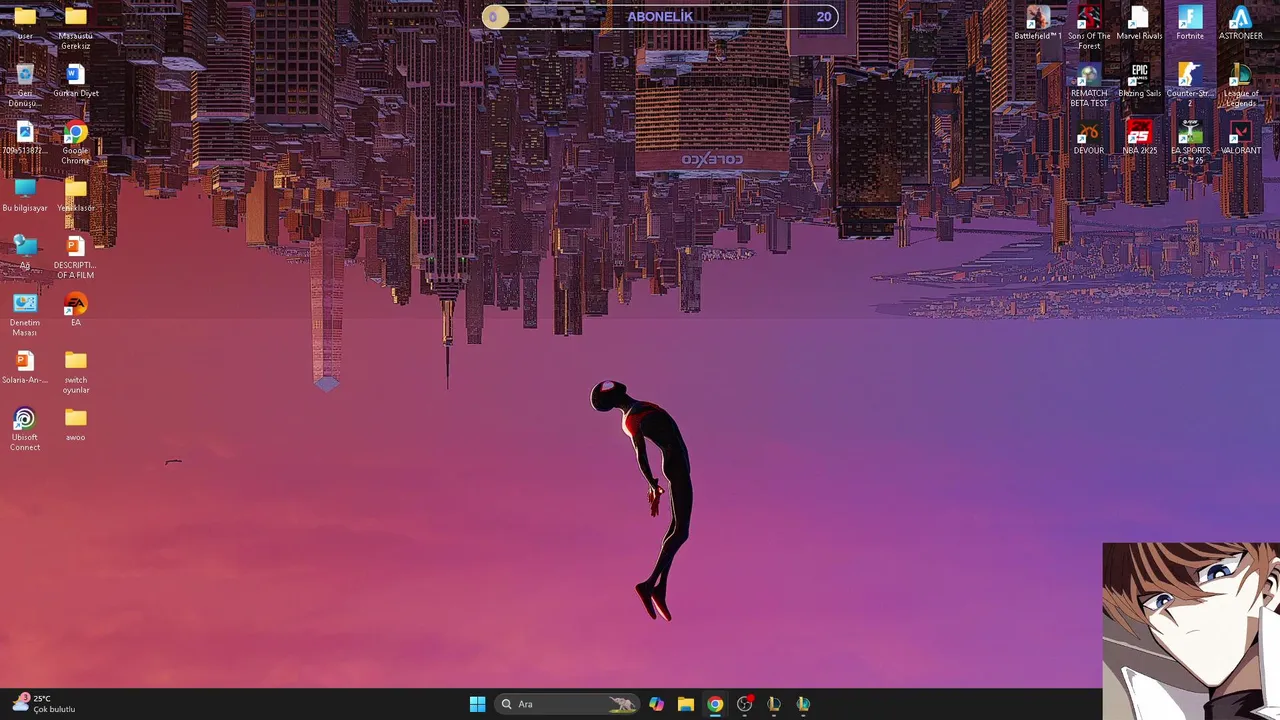Launch the League of Legends desktop shortcut
The height and width of the screenshot is (720, 1280).
(x=1240, y=85)
